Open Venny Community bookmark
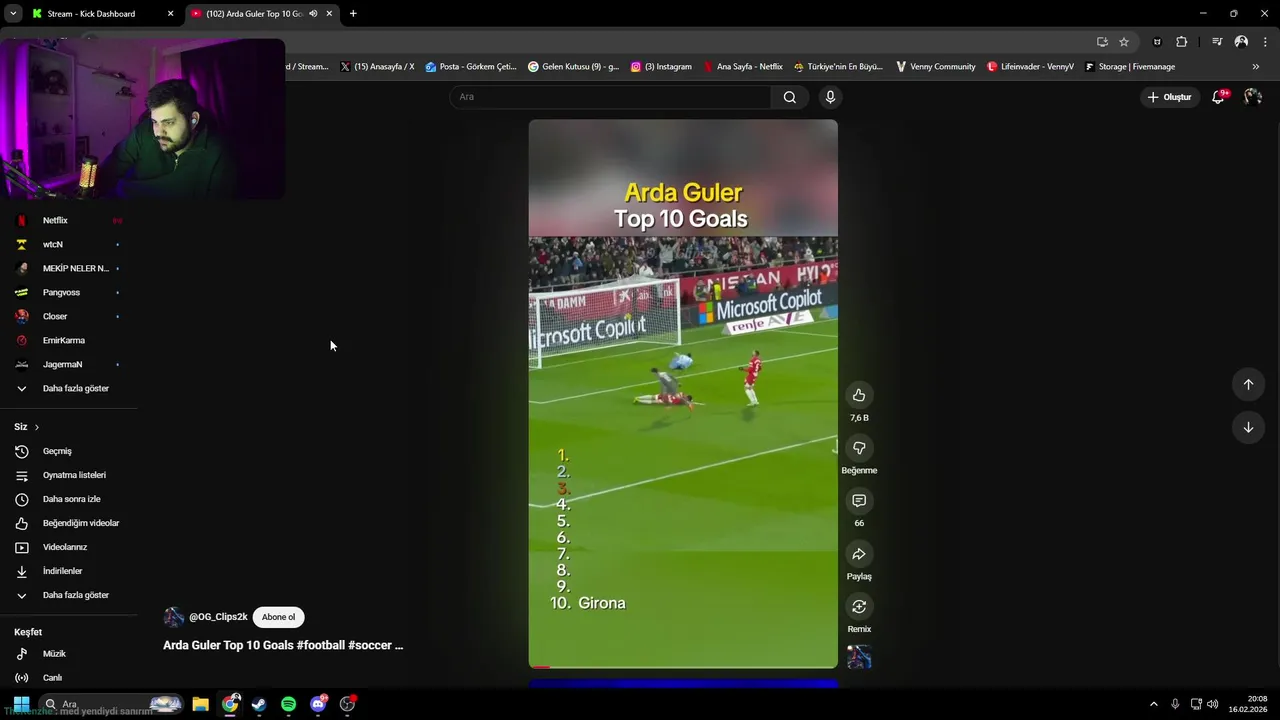This screenshot has height=720, width=1280. [935, 67]
